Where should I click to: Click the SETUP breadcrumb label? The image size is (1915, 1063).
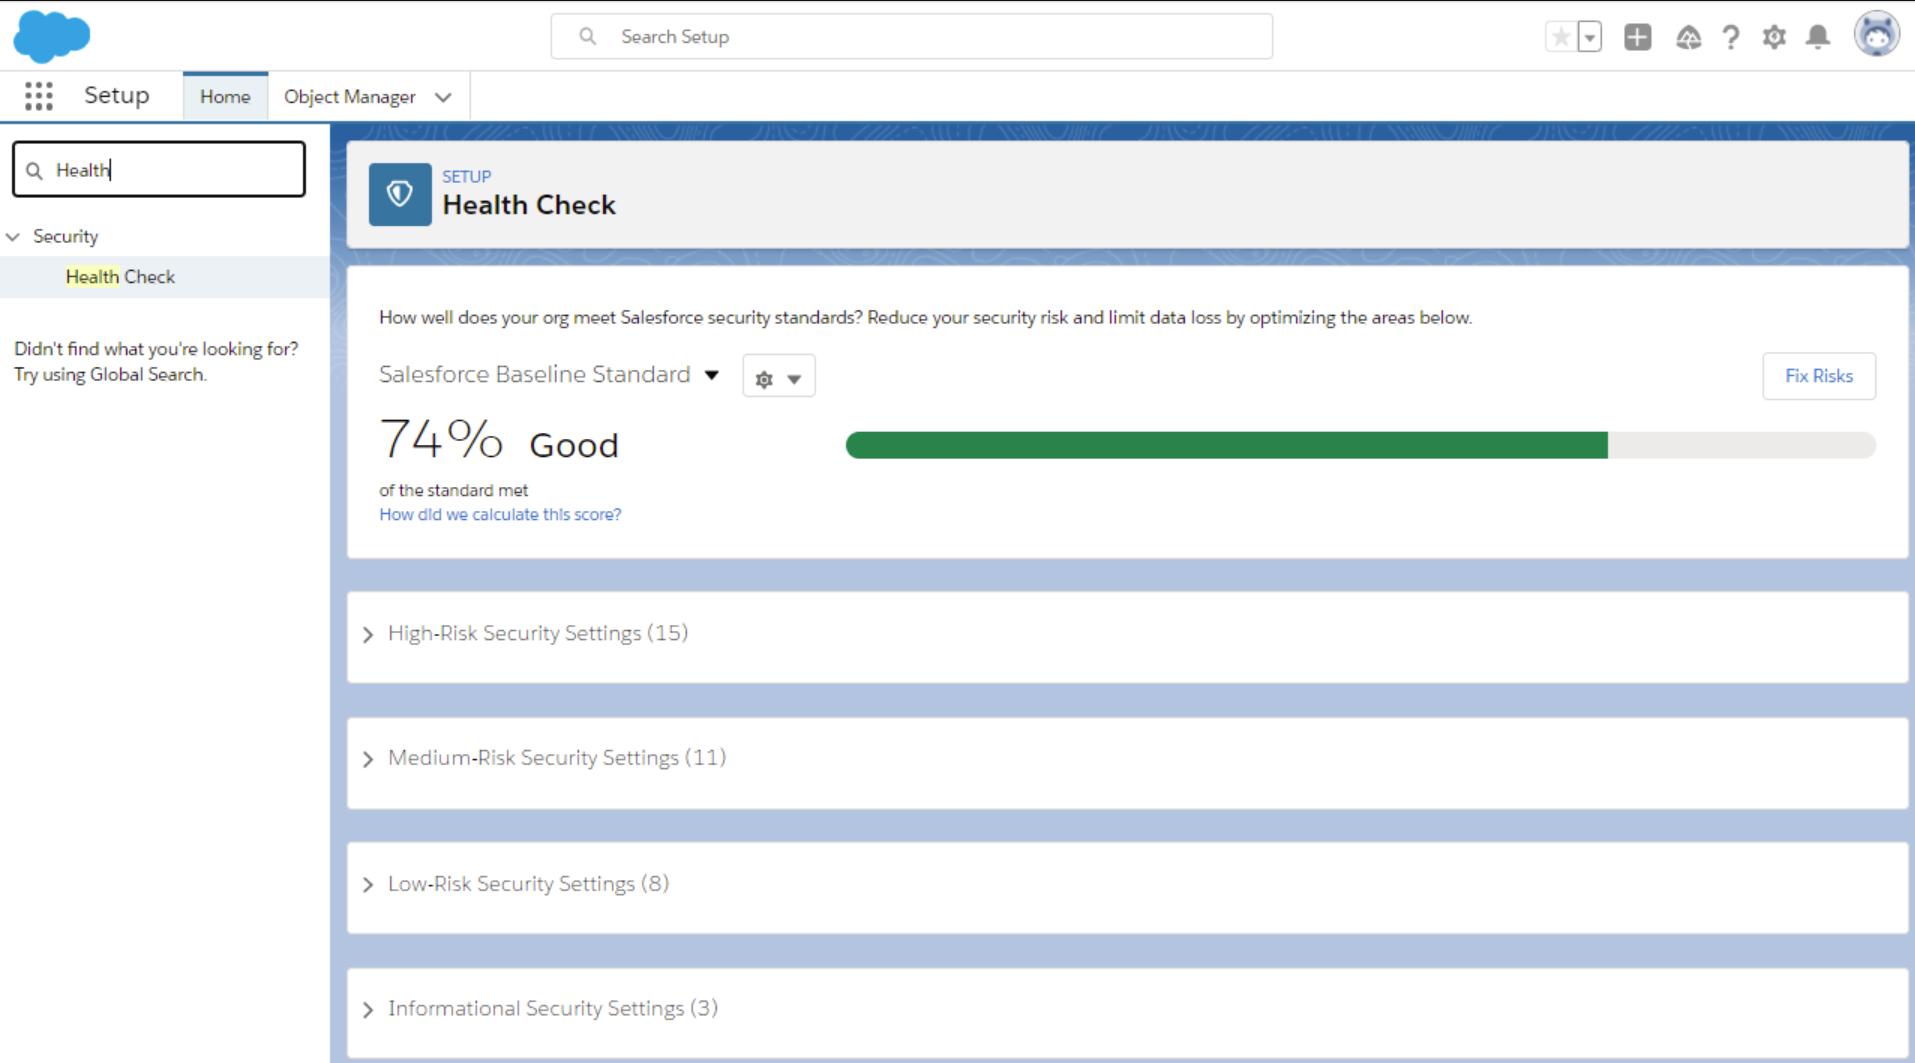[x=467, y=176]
